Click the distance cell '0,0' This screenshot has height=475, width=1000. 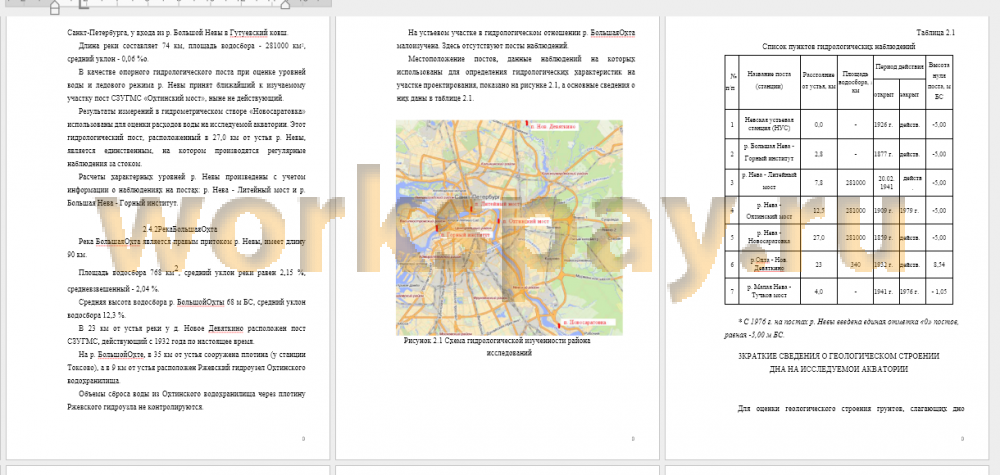click(819, 125)
